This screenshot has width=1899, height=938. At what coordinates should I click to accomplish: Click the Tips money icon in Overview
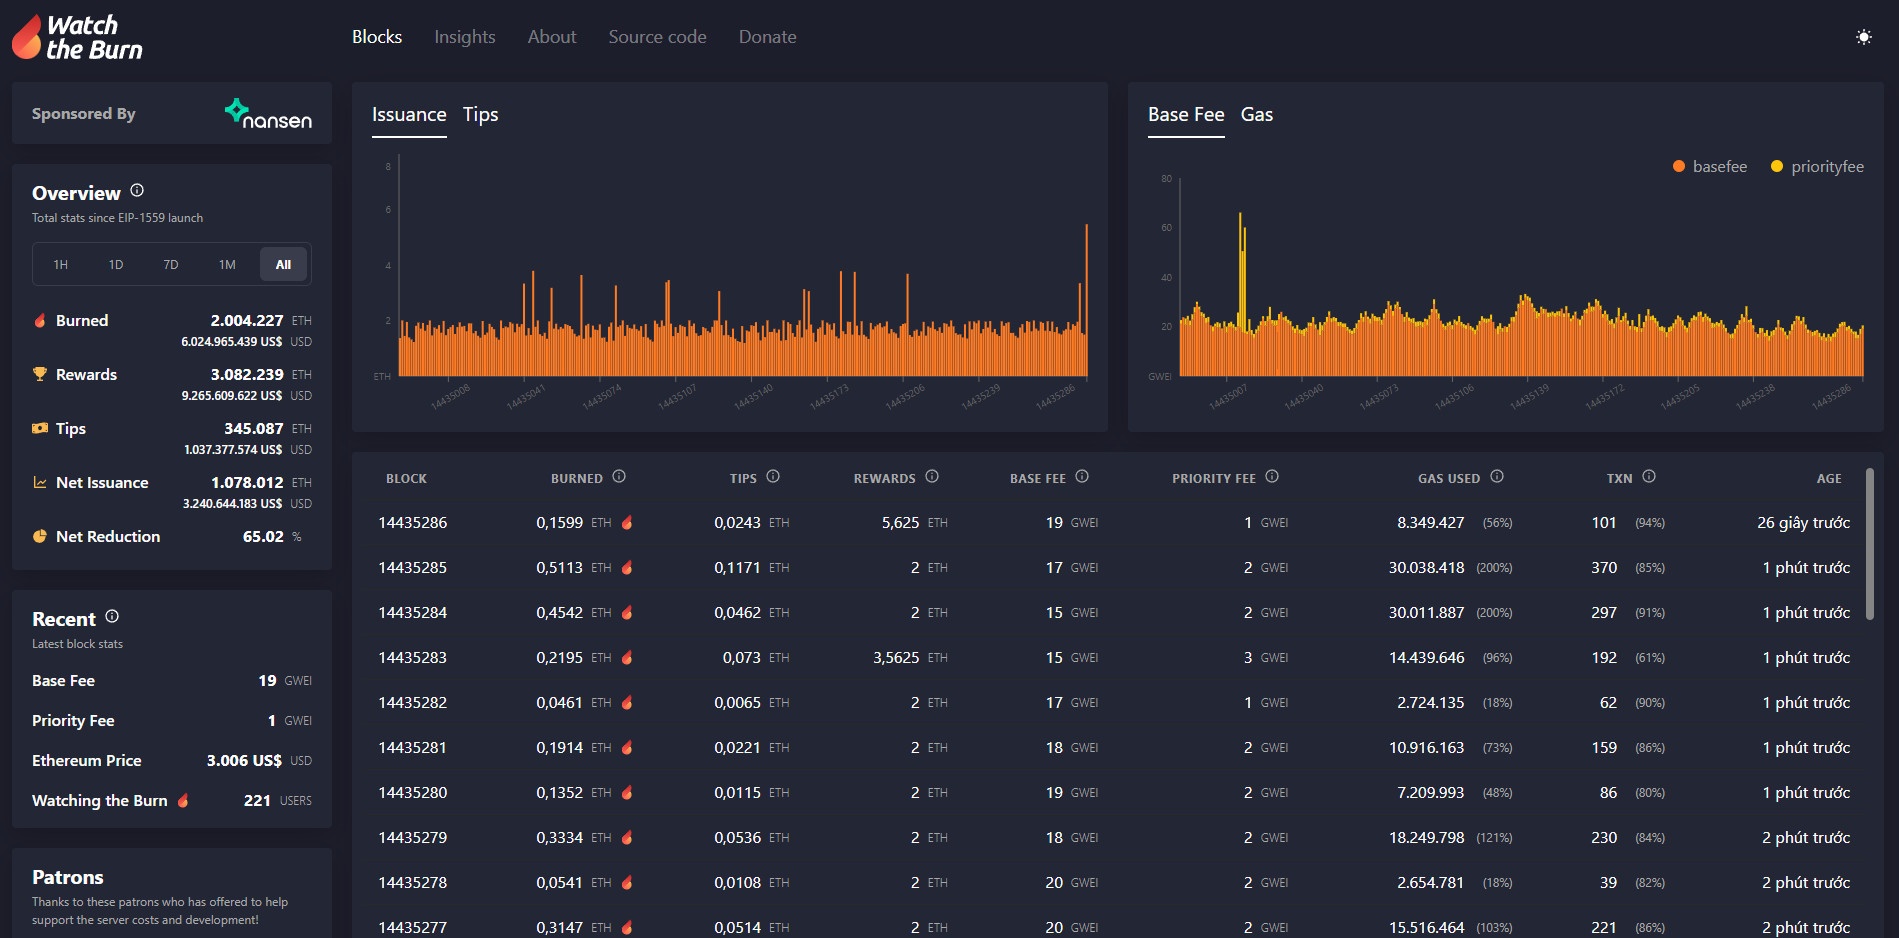coord(39,428)
